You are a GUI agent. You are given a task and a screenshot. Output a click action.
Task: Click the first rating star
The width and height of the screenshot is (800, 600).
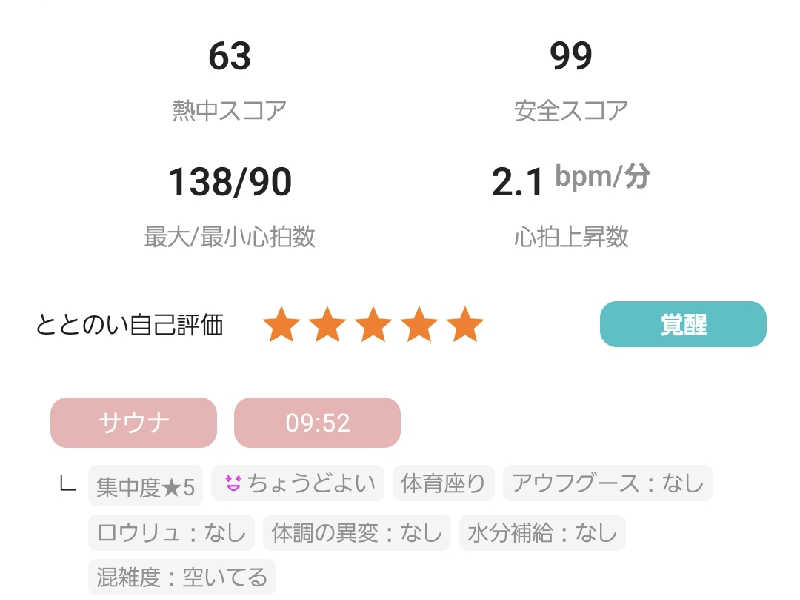point(281,325)
